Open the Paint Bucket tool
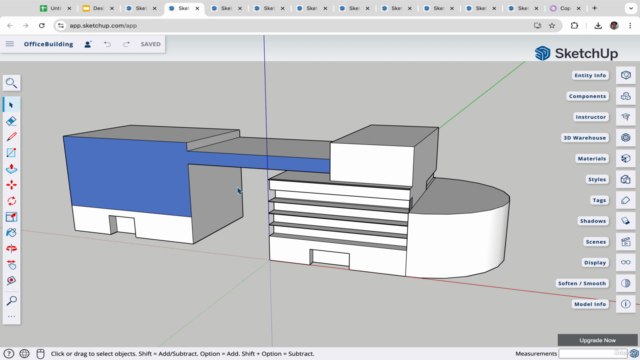 [x=11, y=233]
